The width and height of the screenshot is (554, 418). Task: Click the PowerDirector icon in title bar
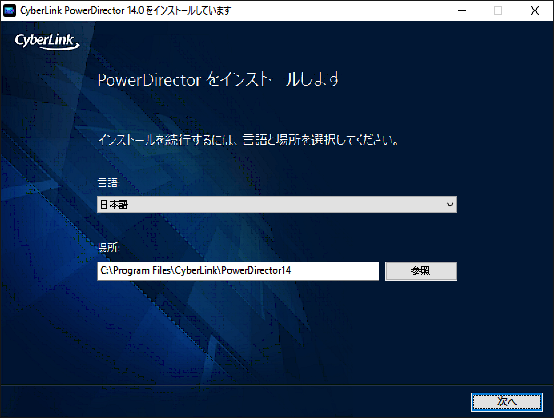coord(9,11)
